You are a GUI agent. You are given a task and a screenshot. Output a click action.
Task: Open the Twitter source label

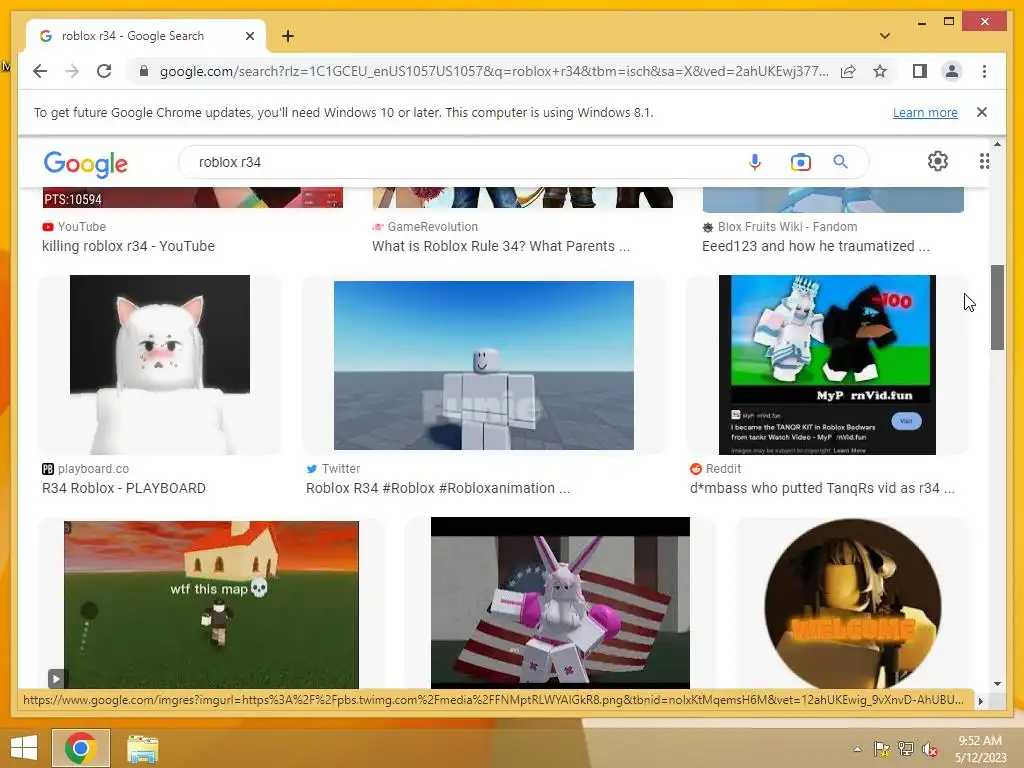coord(333,469)
